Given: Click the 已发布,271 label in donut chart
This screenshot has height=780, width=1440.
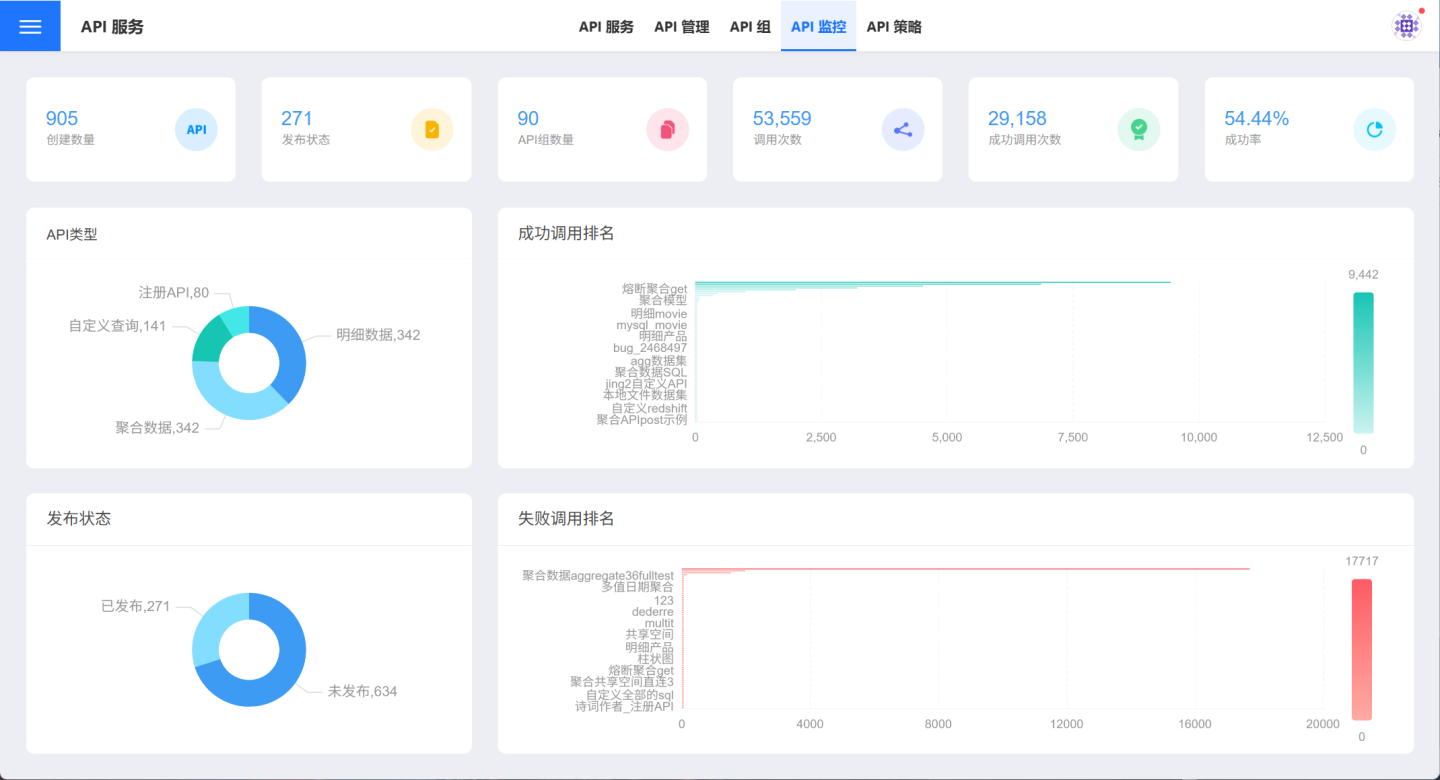Looking at the screenshot, I should coord(136,606).
